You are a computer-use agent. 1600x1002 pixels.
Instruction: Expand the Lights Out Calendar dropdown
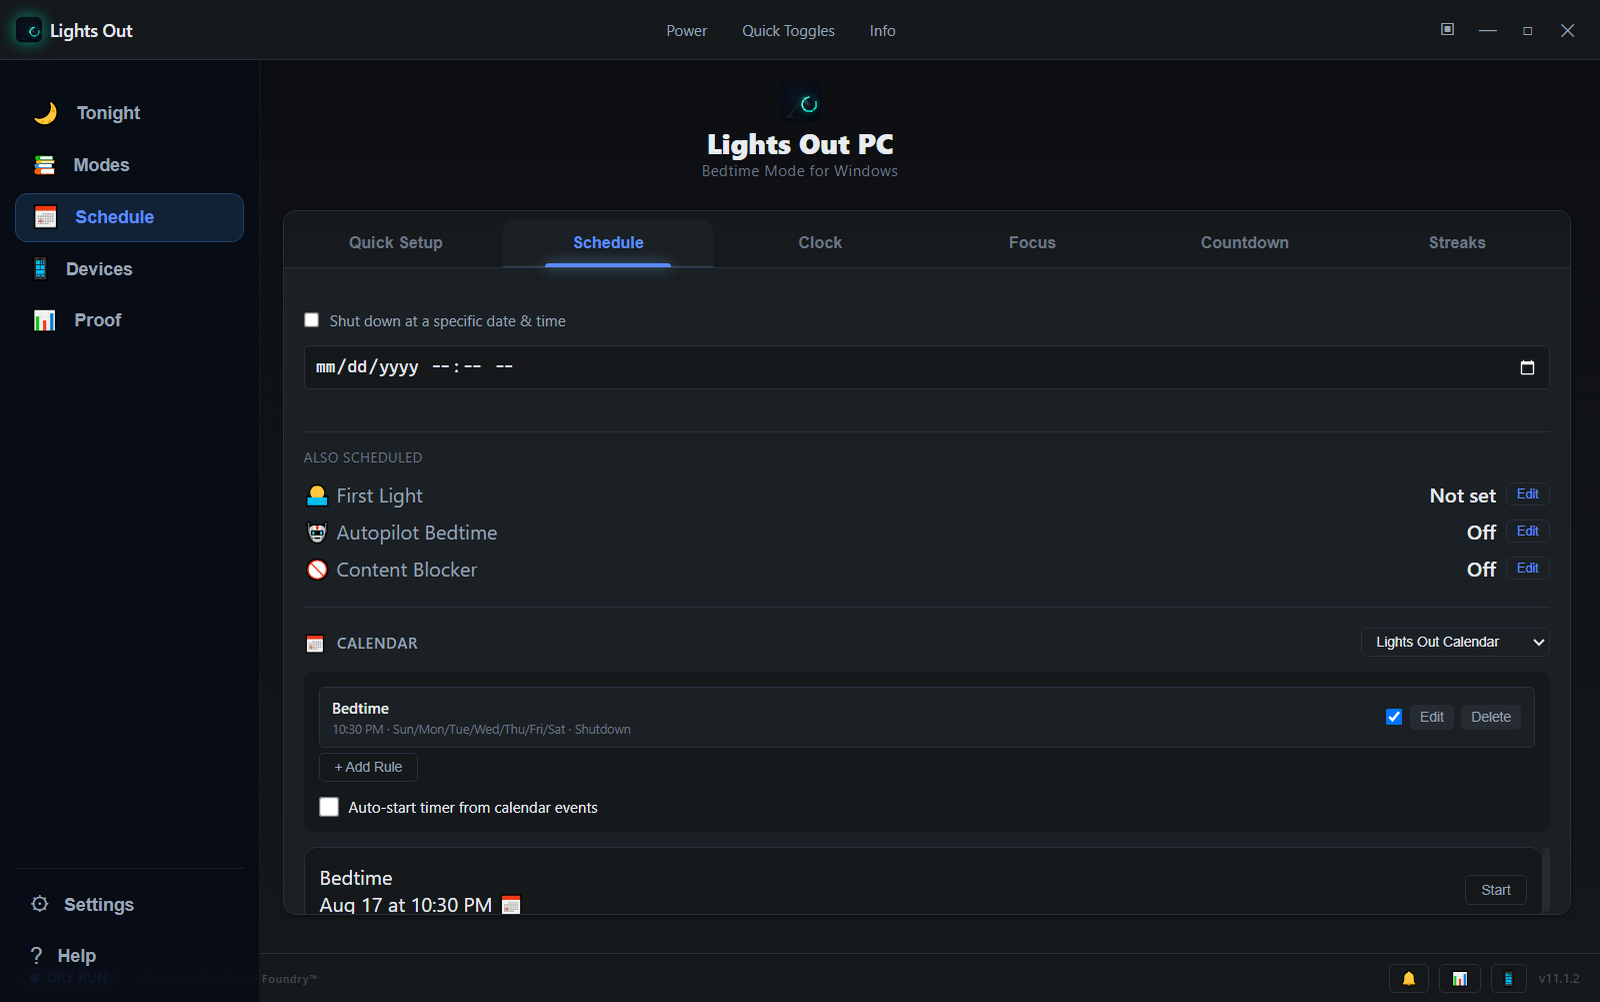coord(1455,642)
